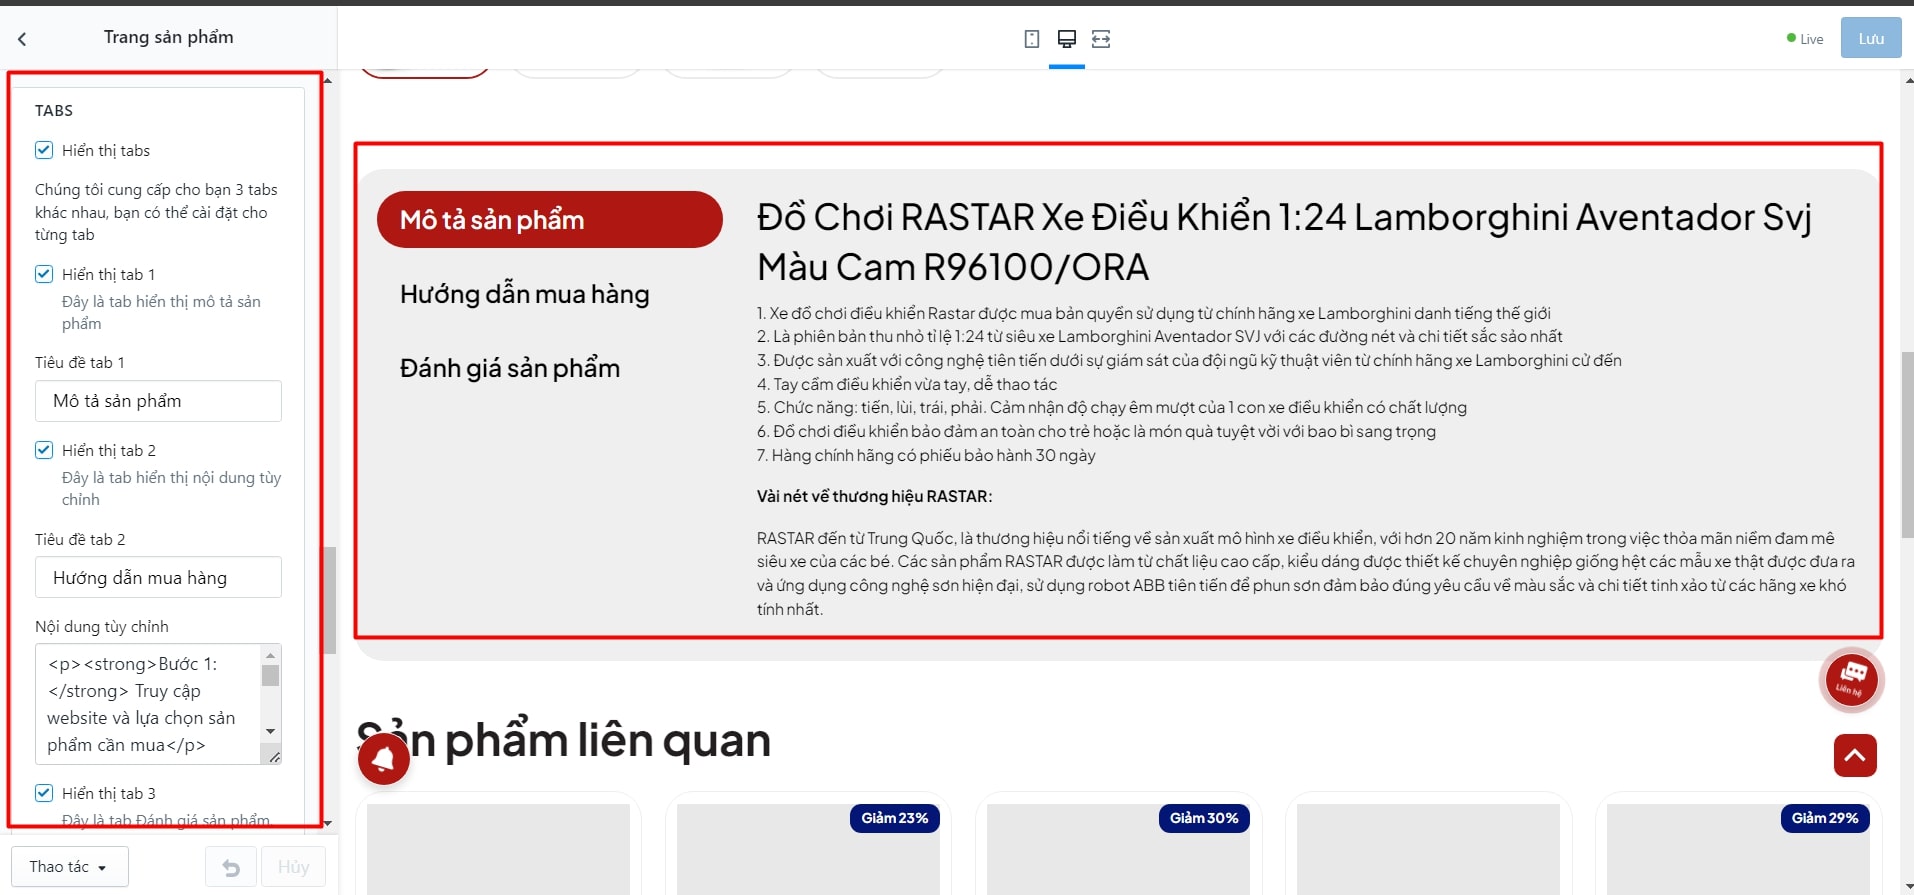
Task: Grab the textarea resize handle
Action: (x=274, y=757)
